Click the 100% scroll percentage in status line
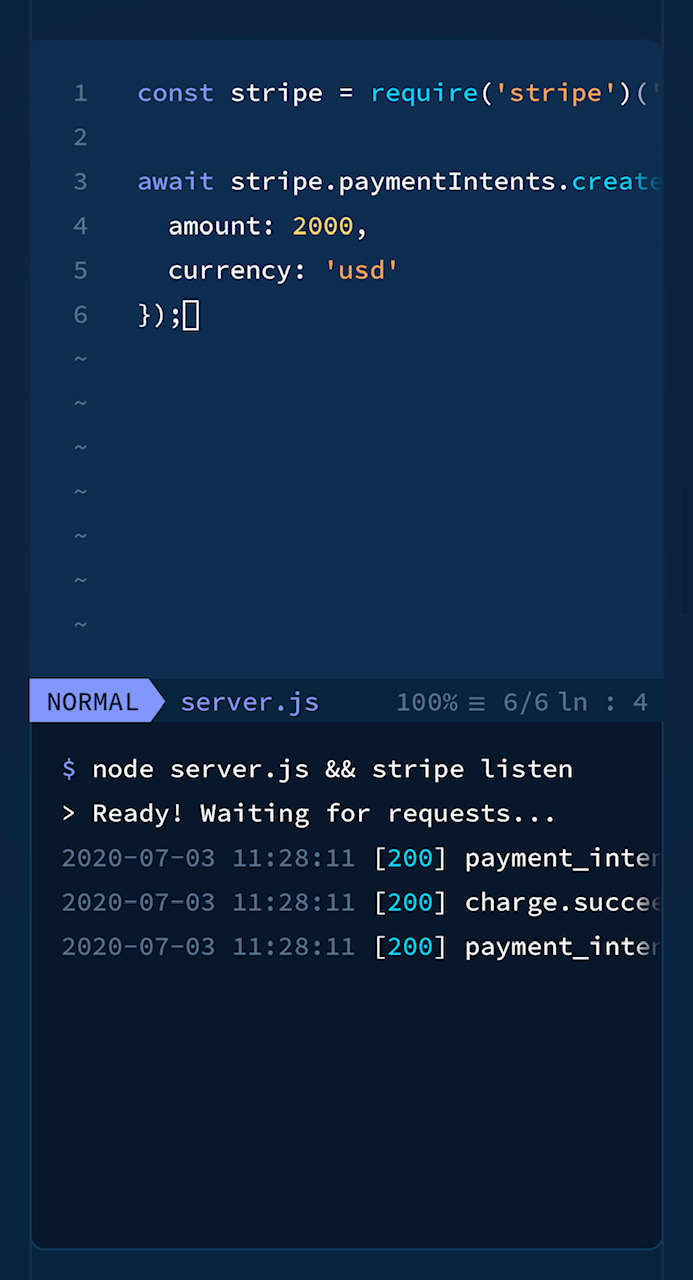 427,702
